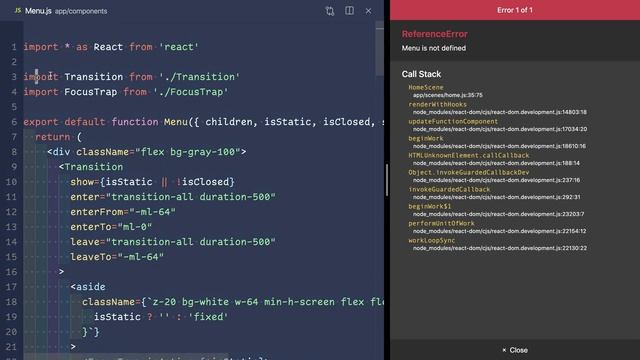
Task: Click the compare changes icon in editor header
Action: point(330,11)
